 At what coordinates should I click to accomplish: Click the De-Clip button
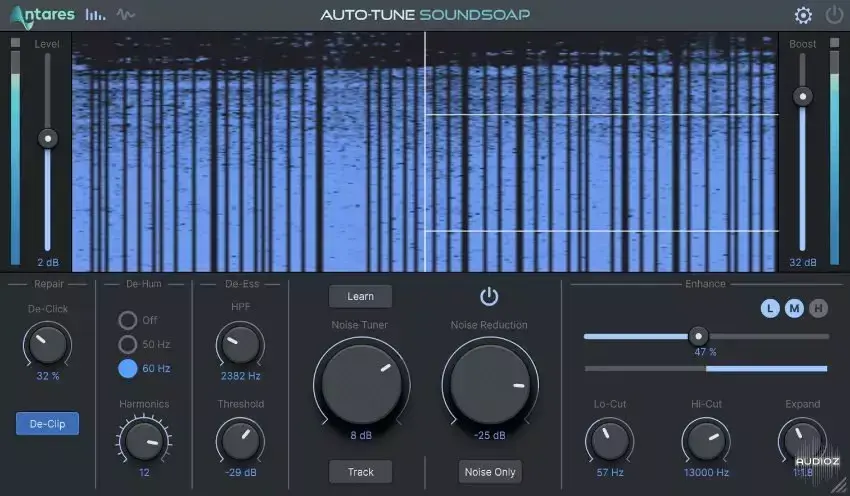(x=47, y=424)
